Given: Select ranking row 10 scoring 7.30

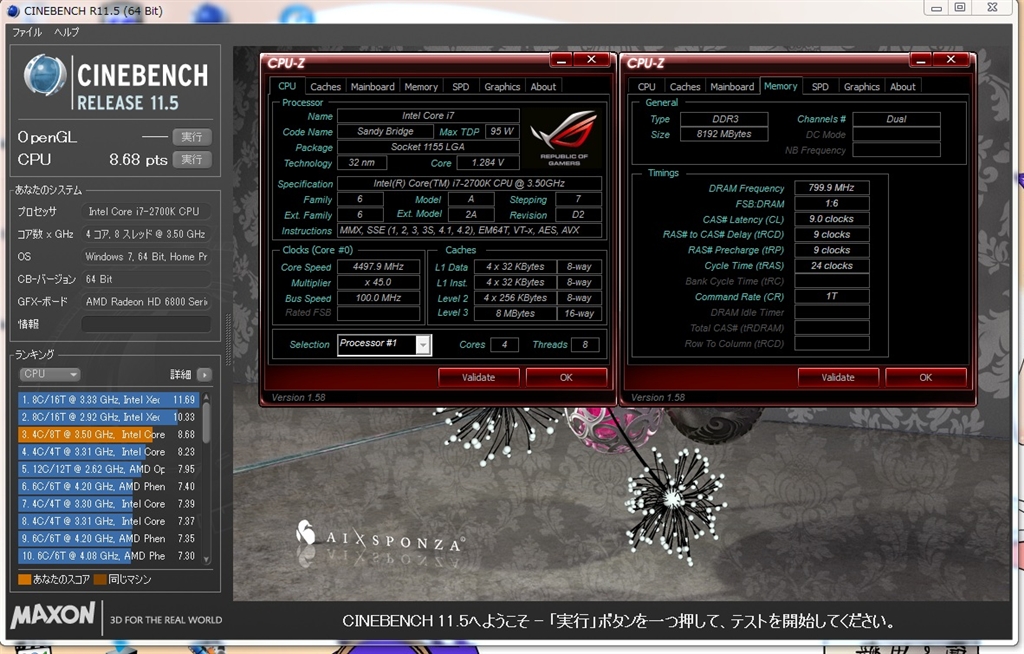Looking at the screenshot, I should [108, 556].
